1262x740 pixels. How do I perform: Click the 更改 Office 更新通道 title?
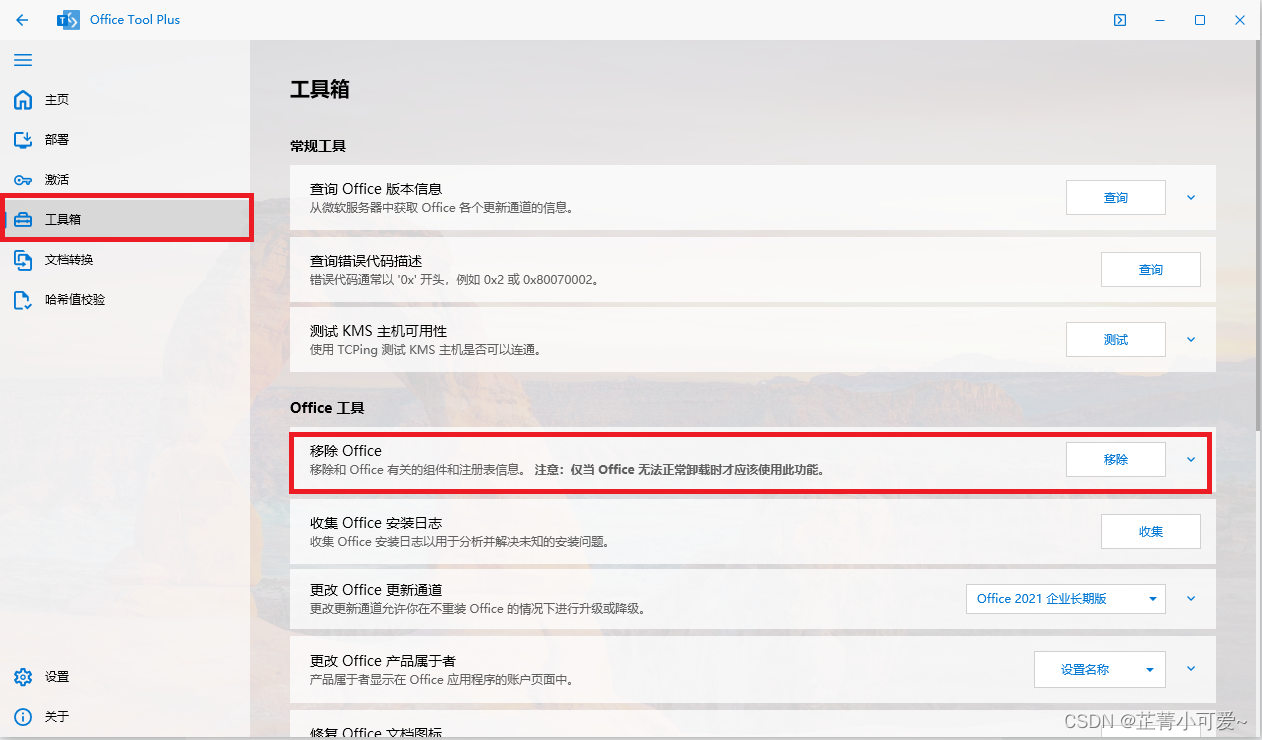coord(376,590)
